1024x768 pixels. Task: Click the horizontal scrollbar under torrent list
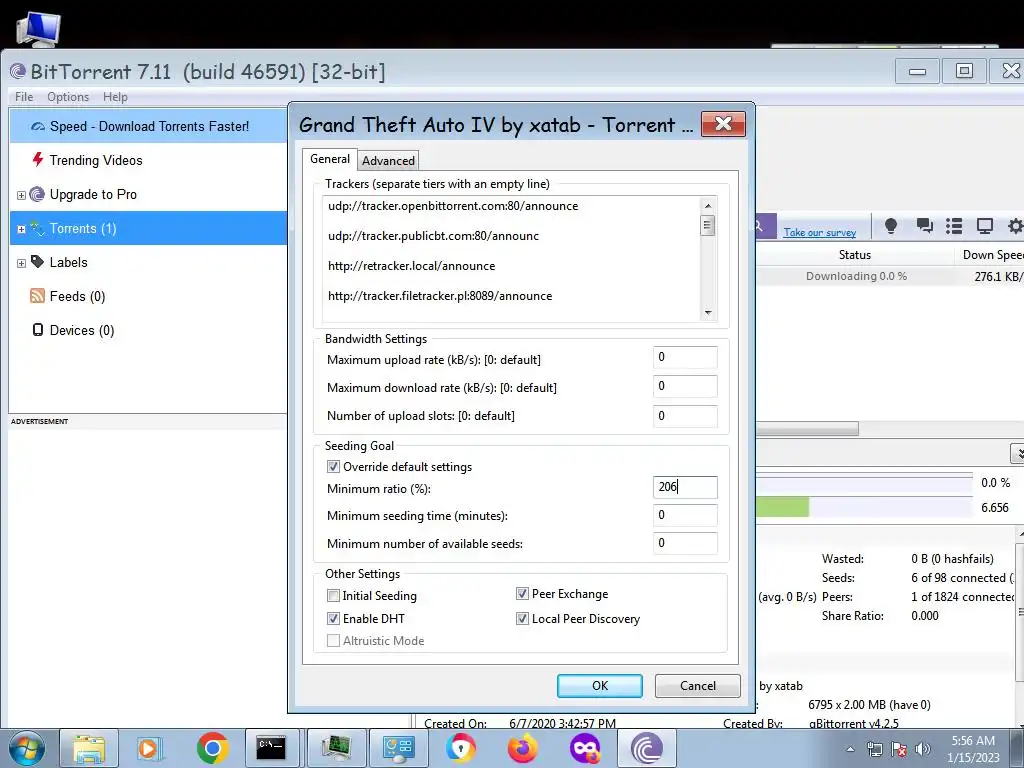tap(807, 429)
